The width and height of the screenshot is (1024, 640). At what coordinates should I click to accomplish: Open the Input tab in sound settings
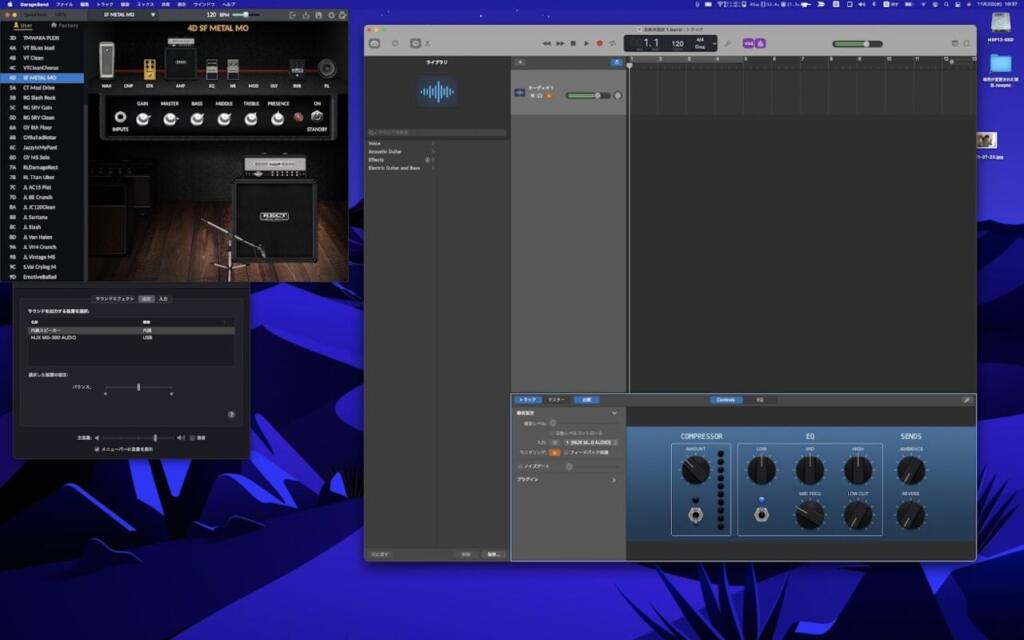[163, 298]
